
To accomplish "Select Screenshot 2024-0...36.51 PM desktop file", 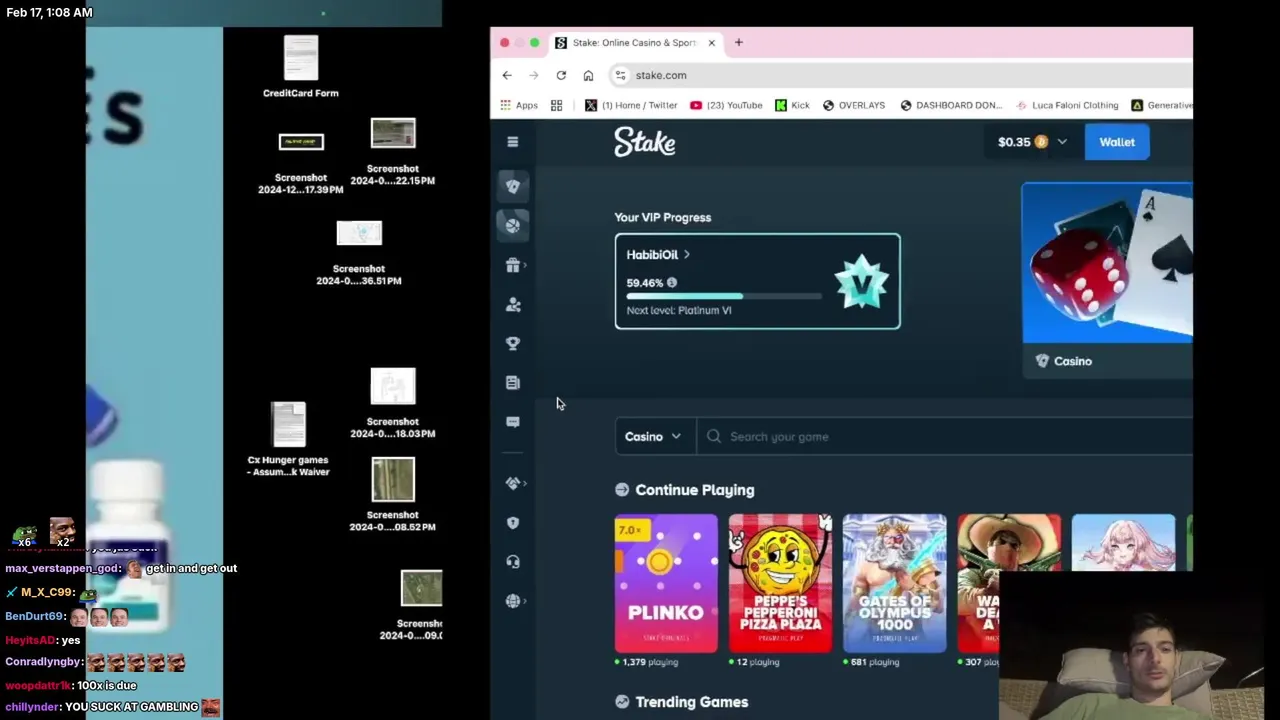I will [x=359, y=253].
